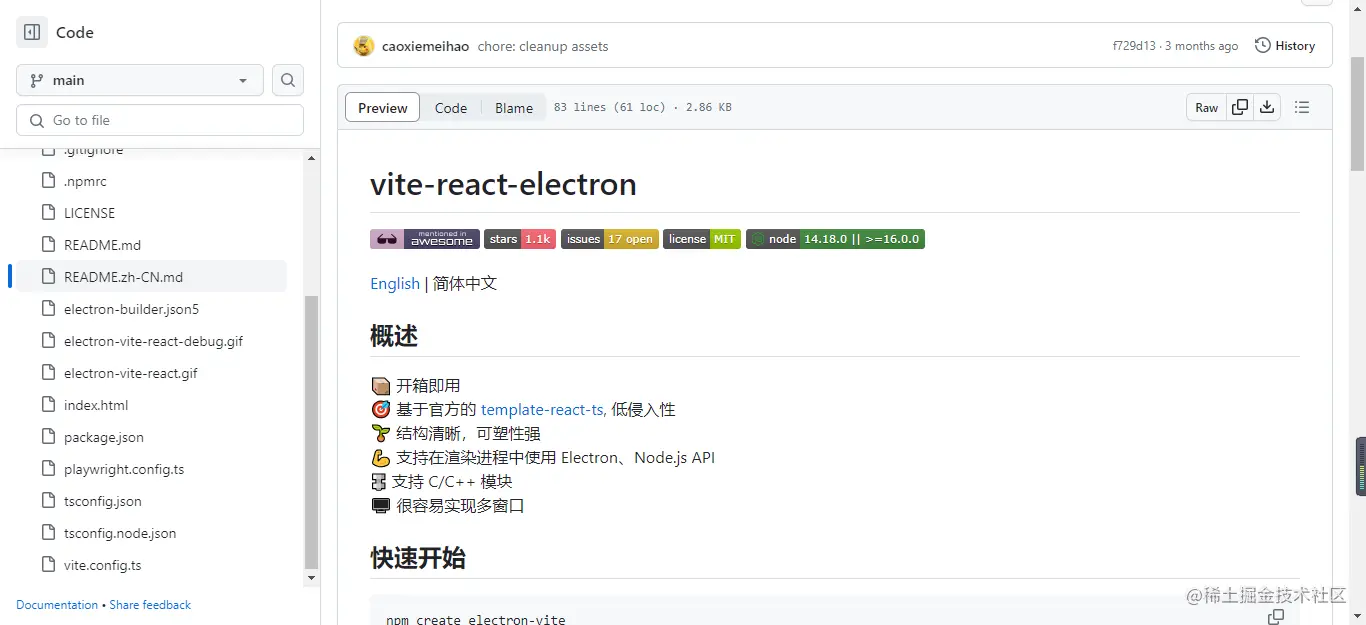
Task: Open electron-vite-react-debug.gif file
Action: point(153,341)
